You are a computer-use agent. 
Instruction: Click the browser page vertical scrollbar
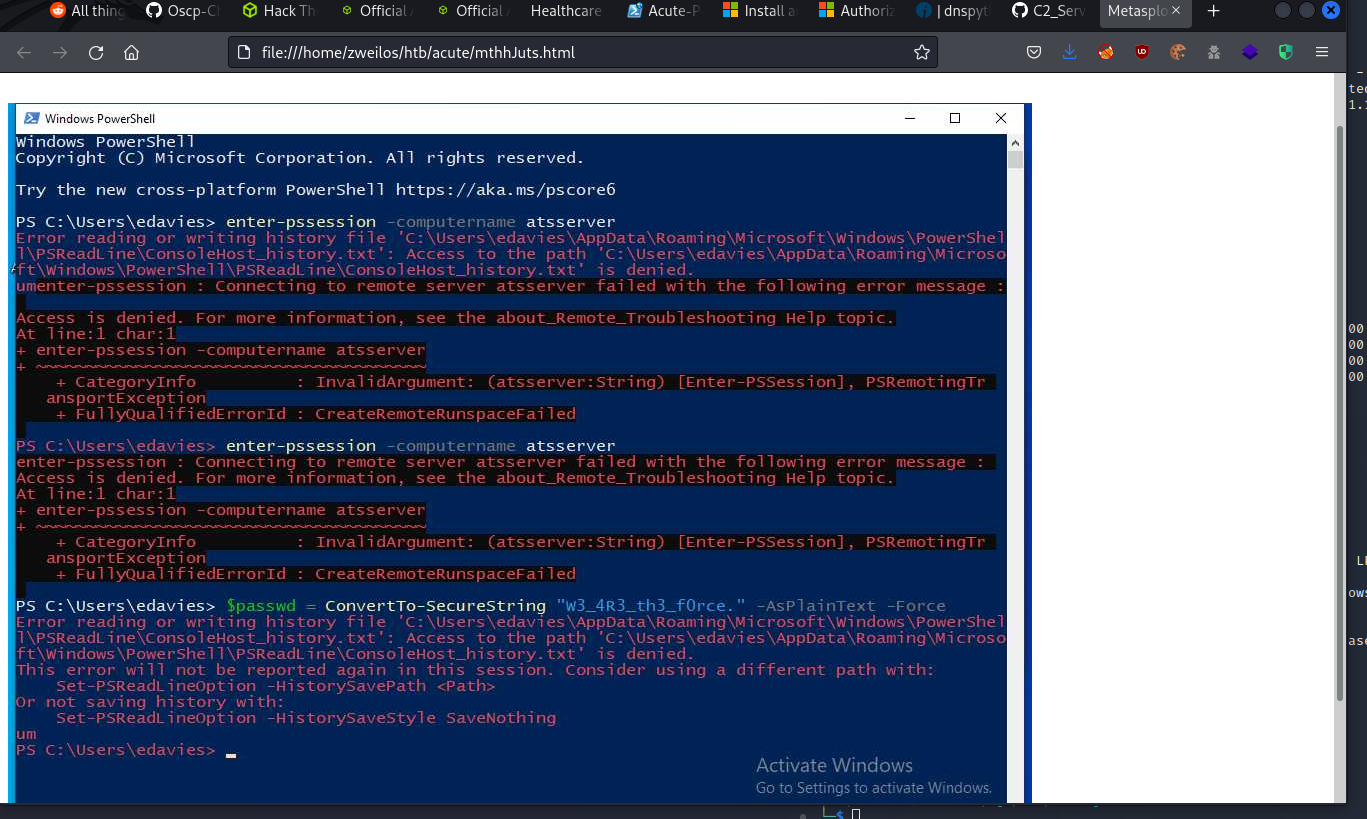[x=1340, y=400]
